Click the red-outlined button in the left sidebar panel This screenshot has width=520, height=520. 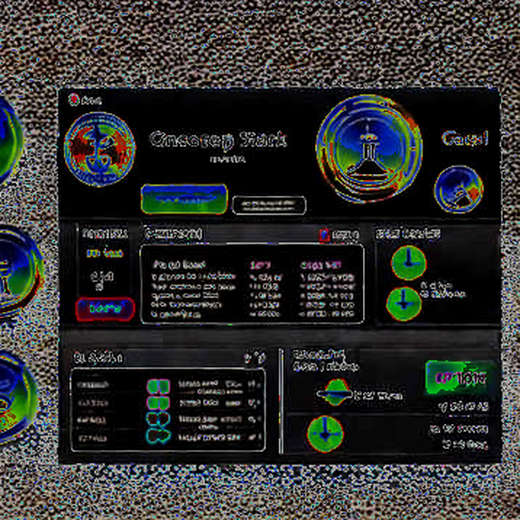[105, 309]
